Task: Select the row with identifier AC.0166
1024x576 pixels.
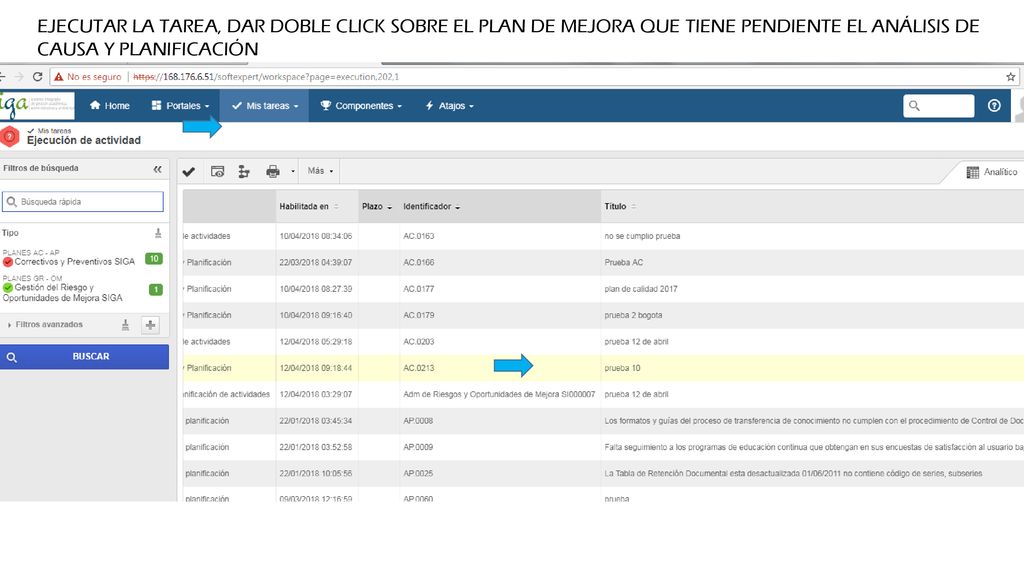Action: pyautogui.click(x=603, y=263)
